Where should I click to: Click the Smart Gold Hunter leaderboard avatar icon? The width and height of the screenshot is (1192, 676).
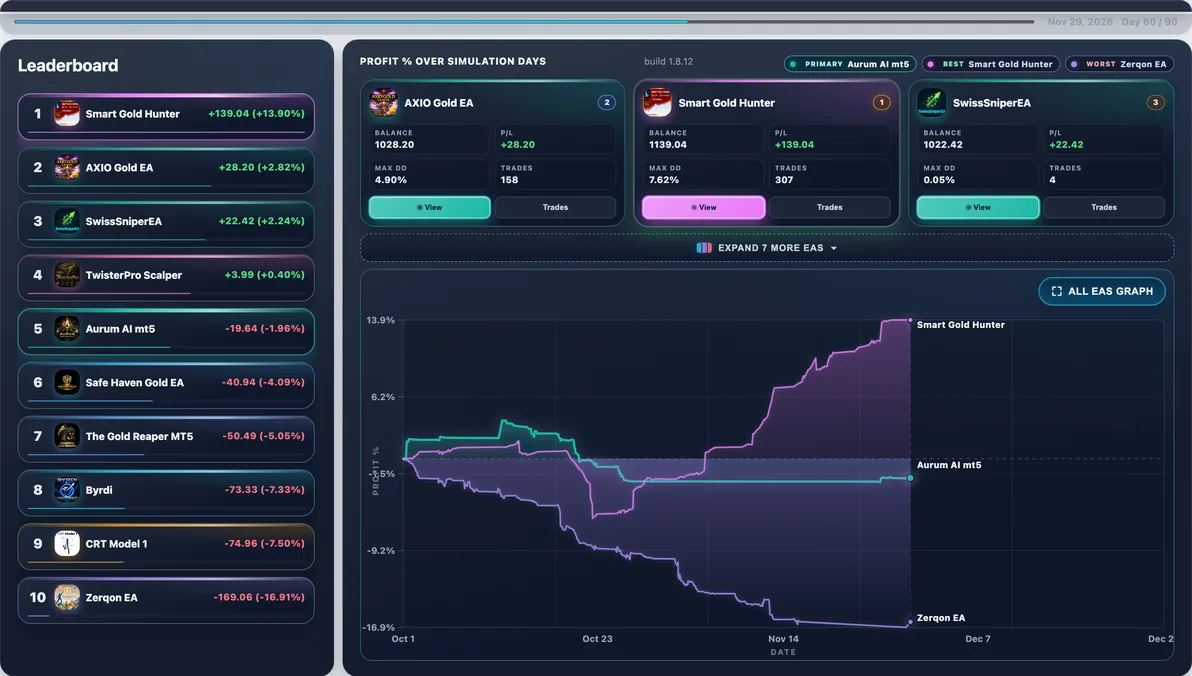[x=67, y=114]
